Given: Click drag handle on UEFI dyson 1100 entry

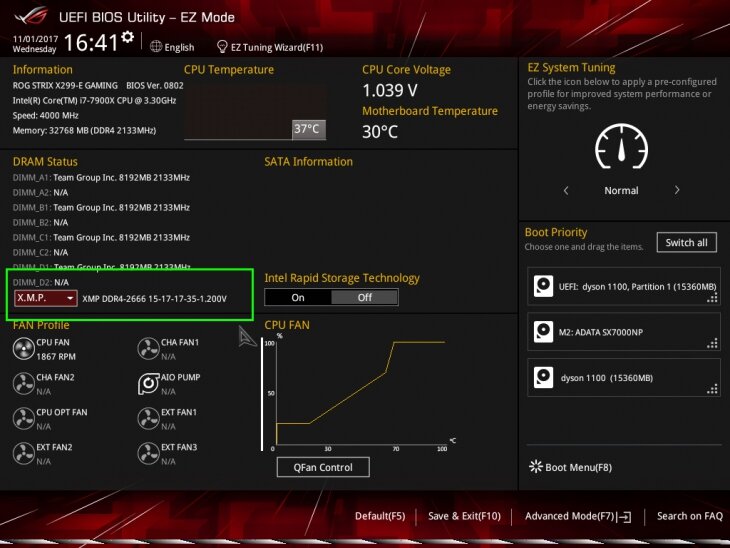Looking at the screenshot, I should [712, 298].
